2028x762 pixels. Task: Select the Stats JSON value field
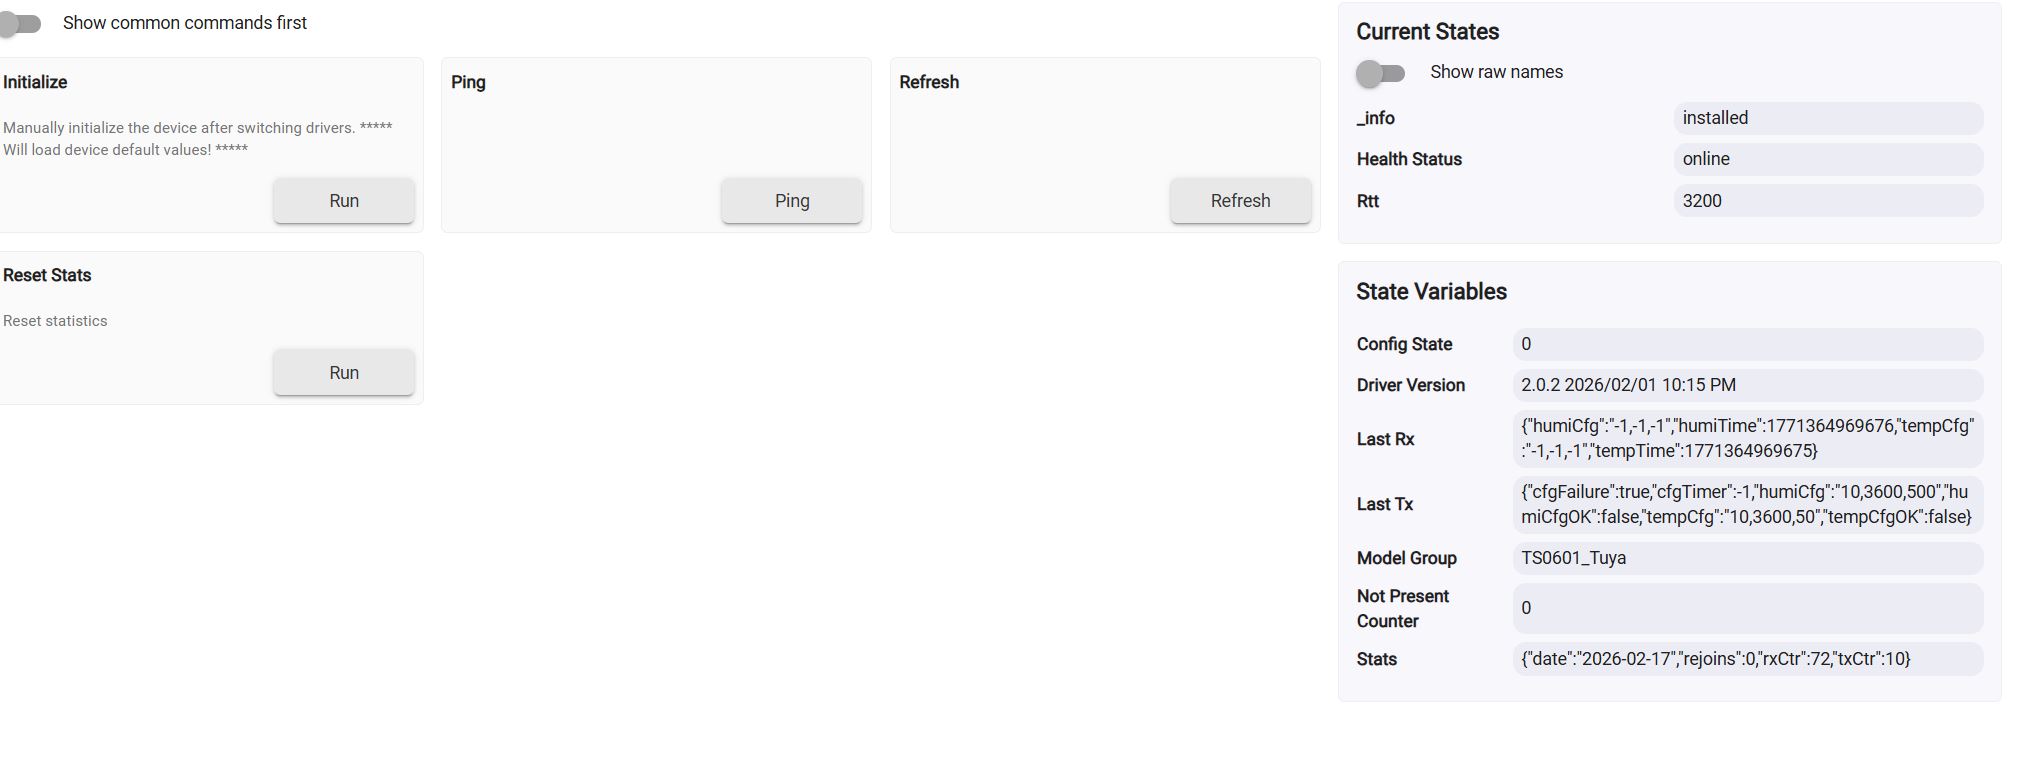1746,659
